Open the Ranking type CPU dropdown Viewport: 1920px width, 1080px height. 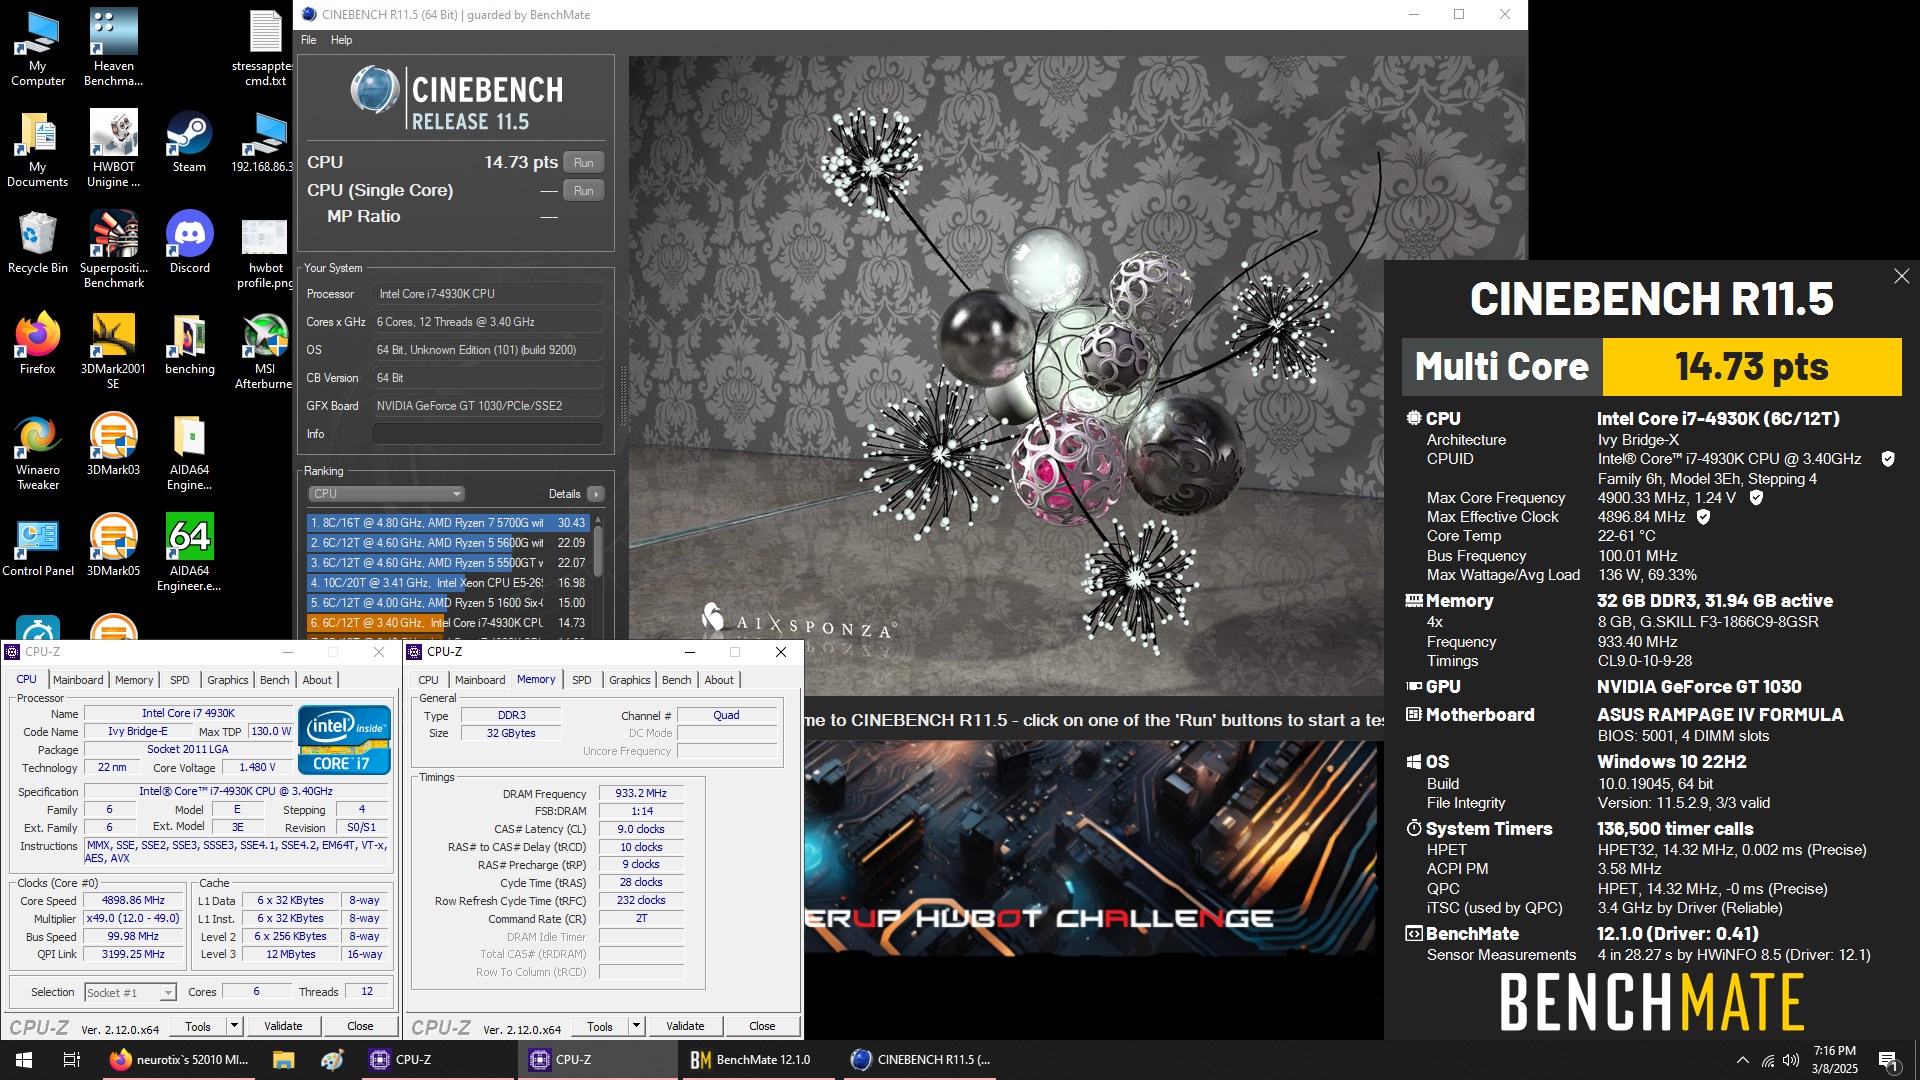(386, 493)
